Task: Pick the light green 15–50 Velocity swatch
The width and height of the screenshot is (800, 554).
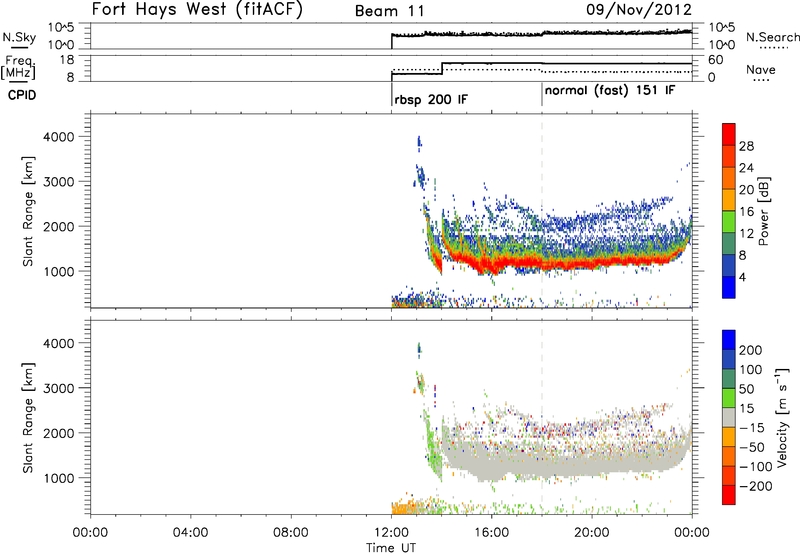Action: coord(729,398)
